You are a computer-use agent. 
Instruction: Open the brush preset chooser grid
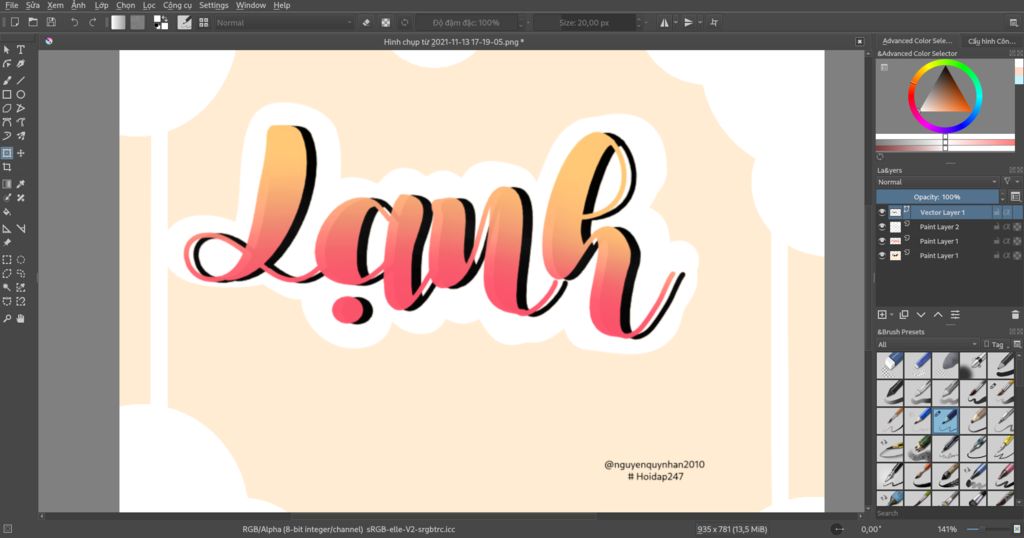point(204,22)
